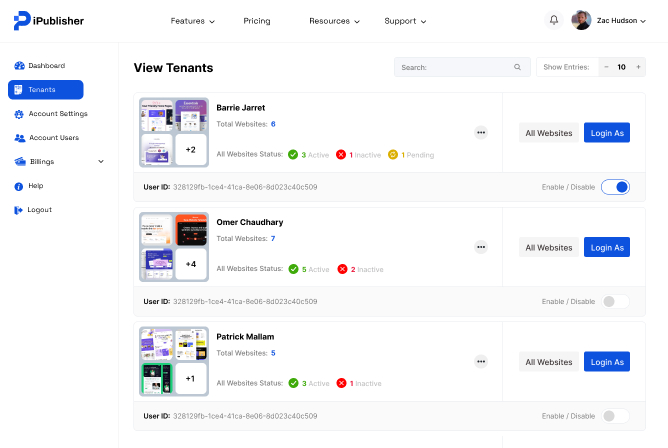Click the User ID under Barrie Jarret

click(230, 187)
